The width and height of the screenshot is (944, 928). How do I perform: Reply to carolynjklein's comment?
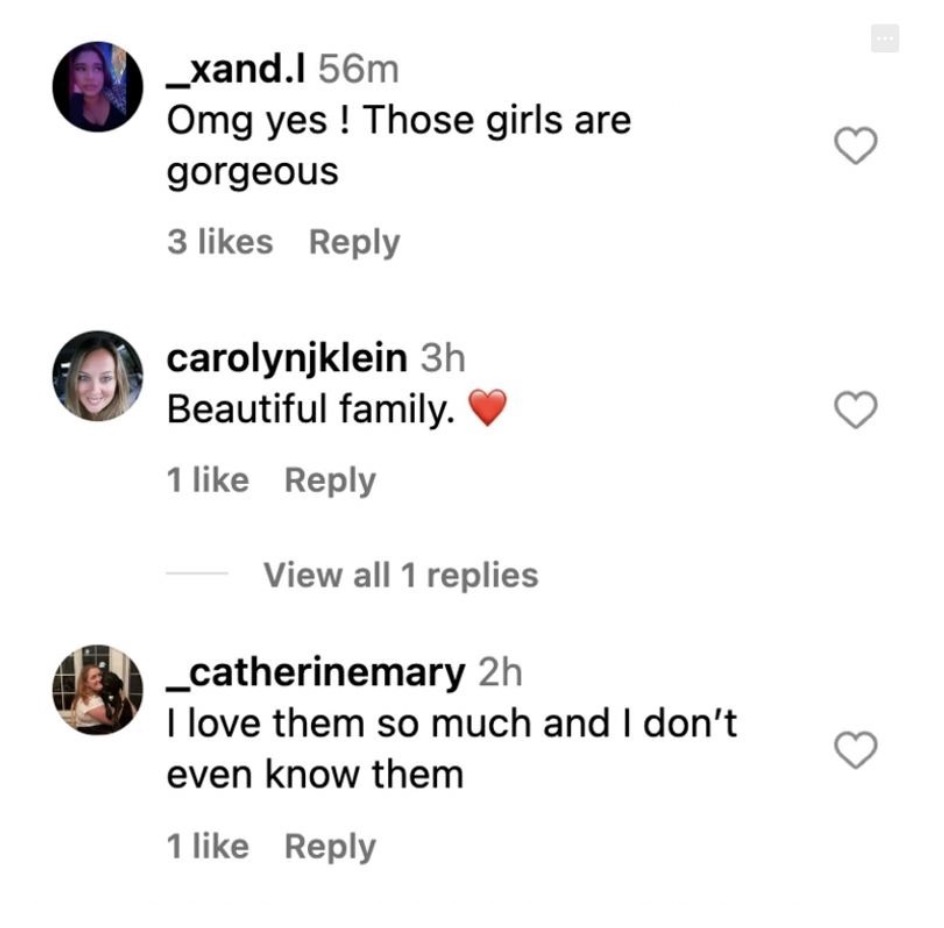coord(330,480)
